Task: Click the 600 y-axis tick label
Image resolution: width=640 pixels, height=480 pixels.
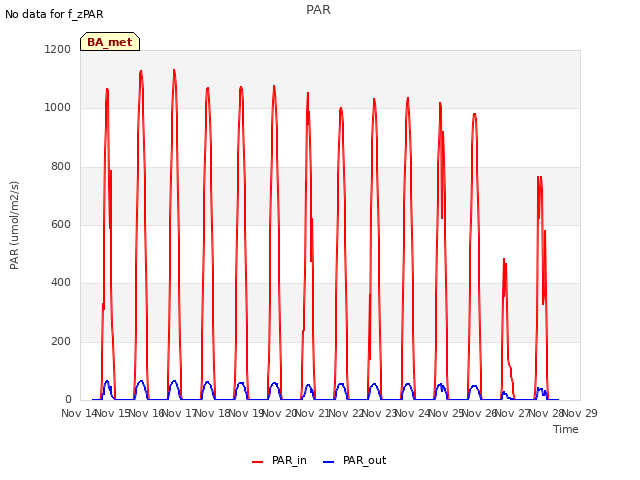Action: click(x=61, y=224)
